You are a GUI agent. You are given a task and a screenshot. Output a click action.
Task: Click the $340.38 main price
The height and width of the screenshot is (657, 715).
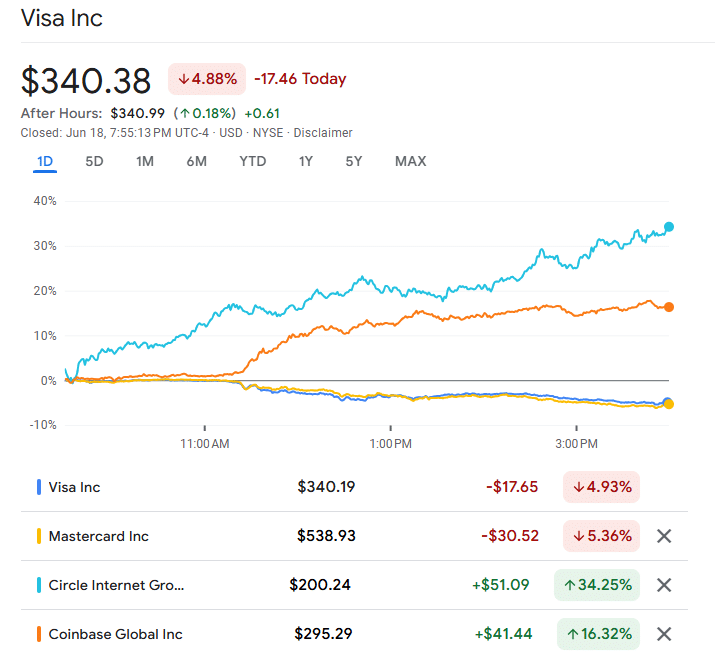tap(86, 81)
